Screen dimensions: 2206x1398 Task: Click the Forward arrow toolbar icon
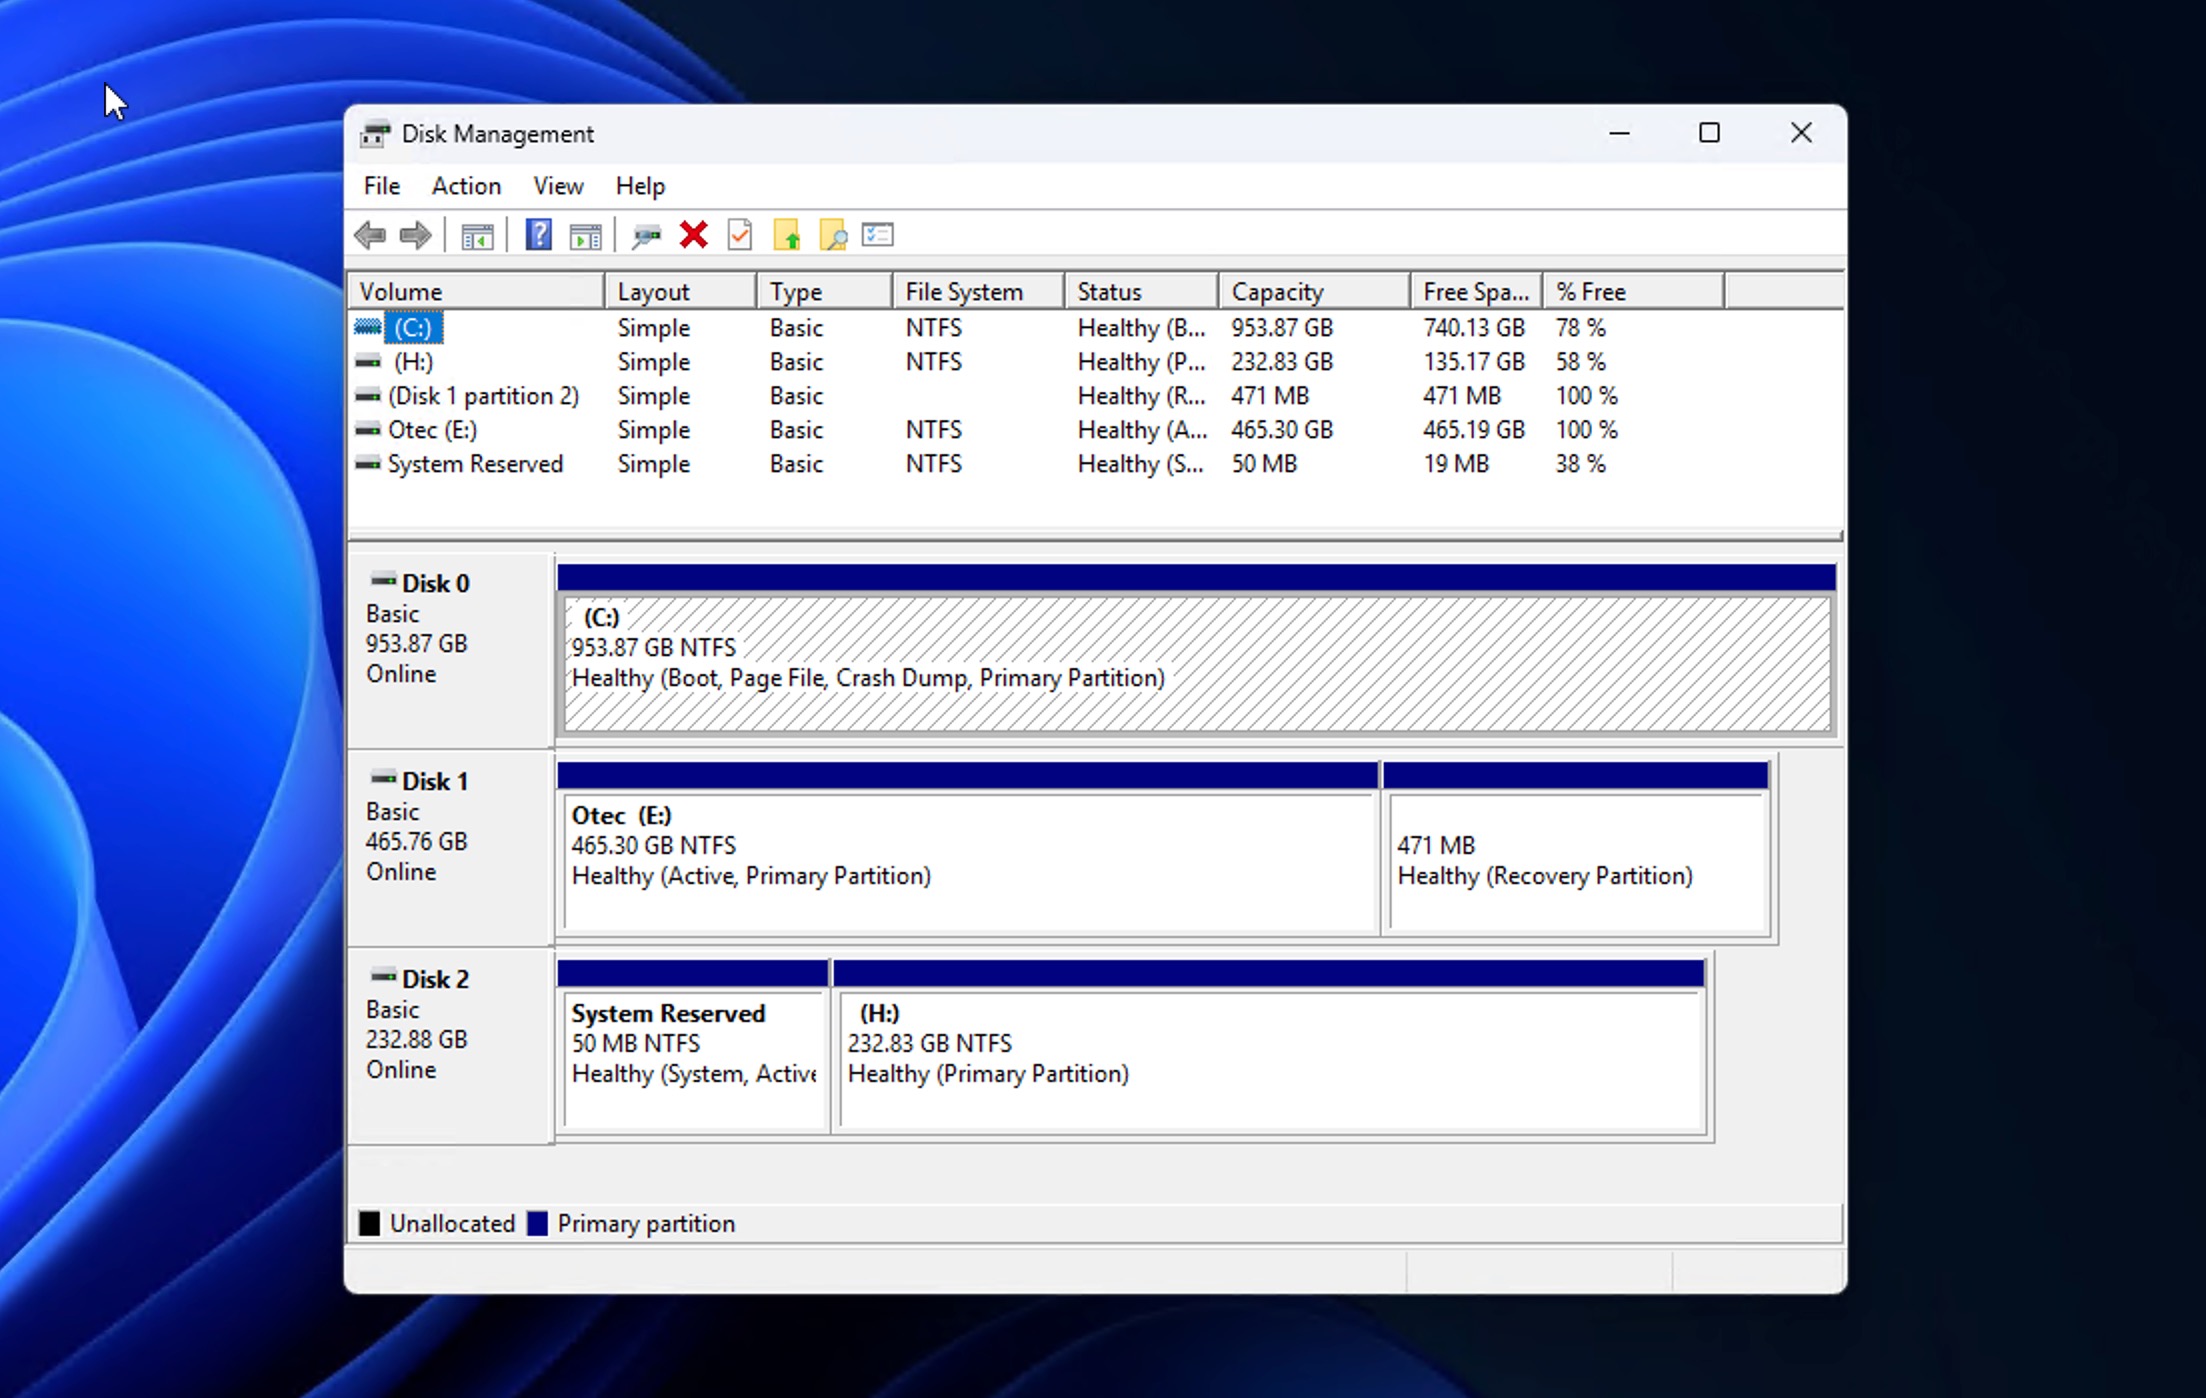[x=415, y=236]
